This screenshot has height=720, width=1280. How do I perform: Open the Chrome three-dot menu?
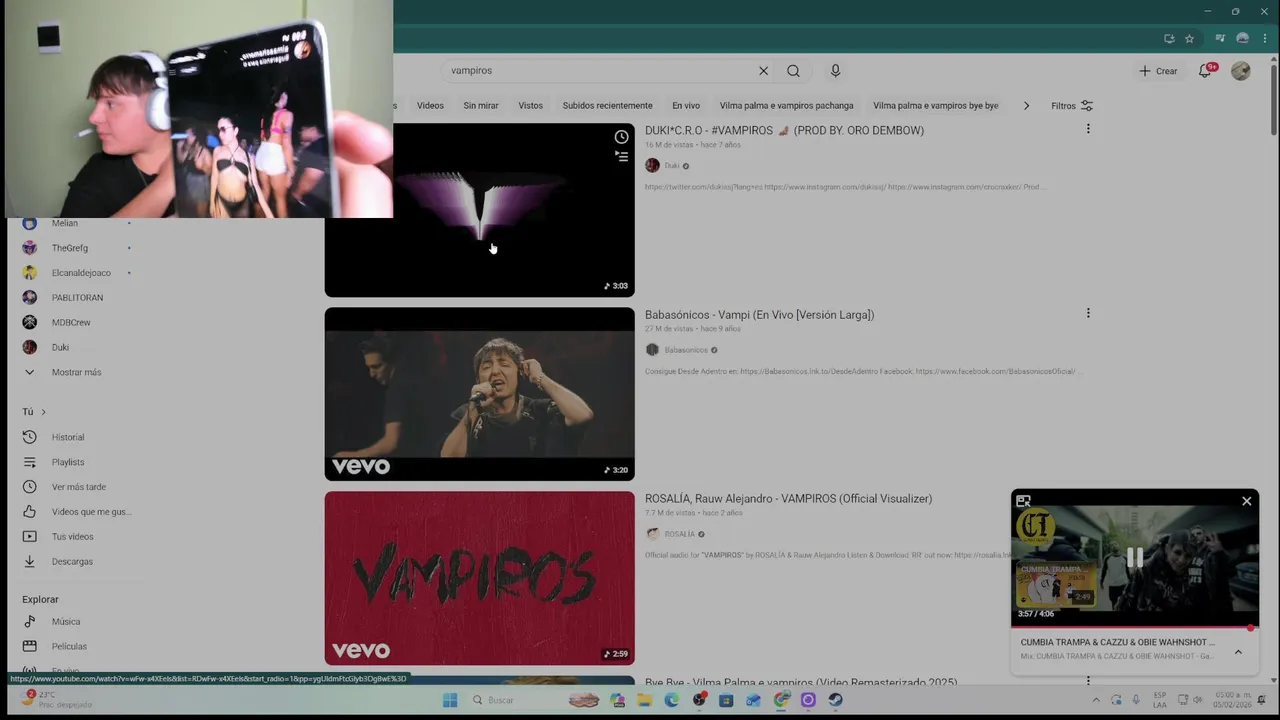[x=1265, y=39]
